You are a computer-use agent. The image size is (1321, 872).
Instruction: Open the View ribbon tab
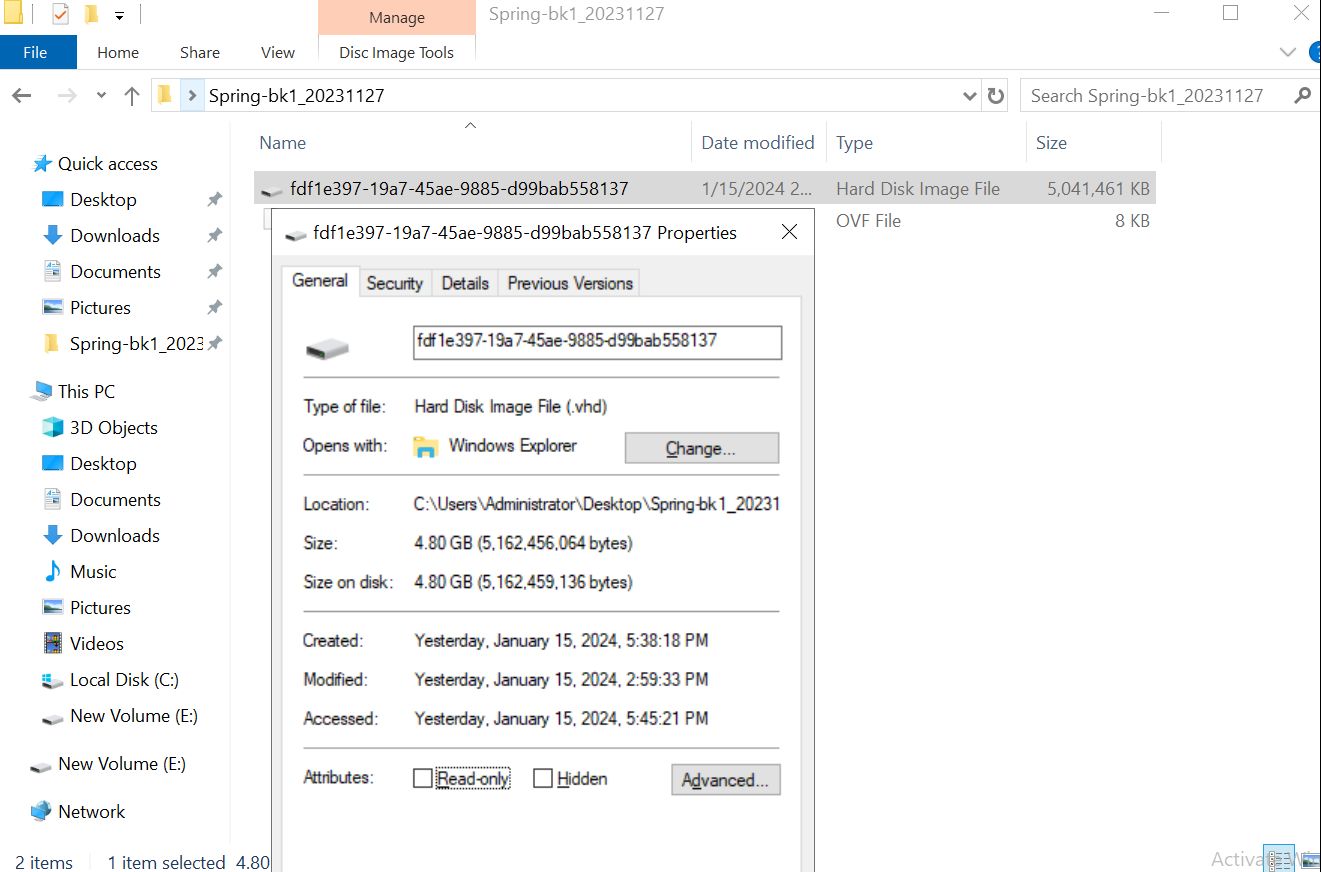coord(278,52)
